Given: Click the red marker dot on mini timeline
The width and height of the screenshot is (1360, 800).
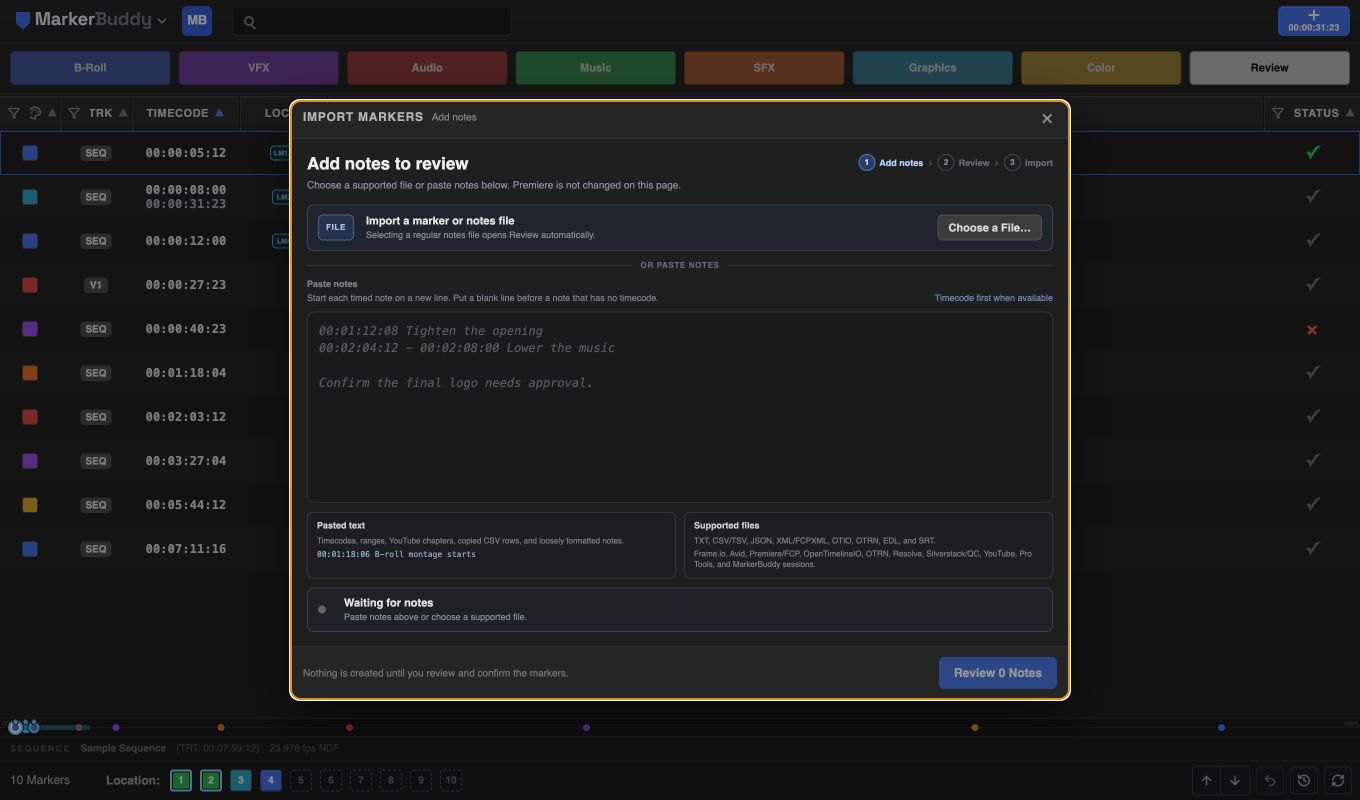Looking at the screenshot, I should (349, 727).
